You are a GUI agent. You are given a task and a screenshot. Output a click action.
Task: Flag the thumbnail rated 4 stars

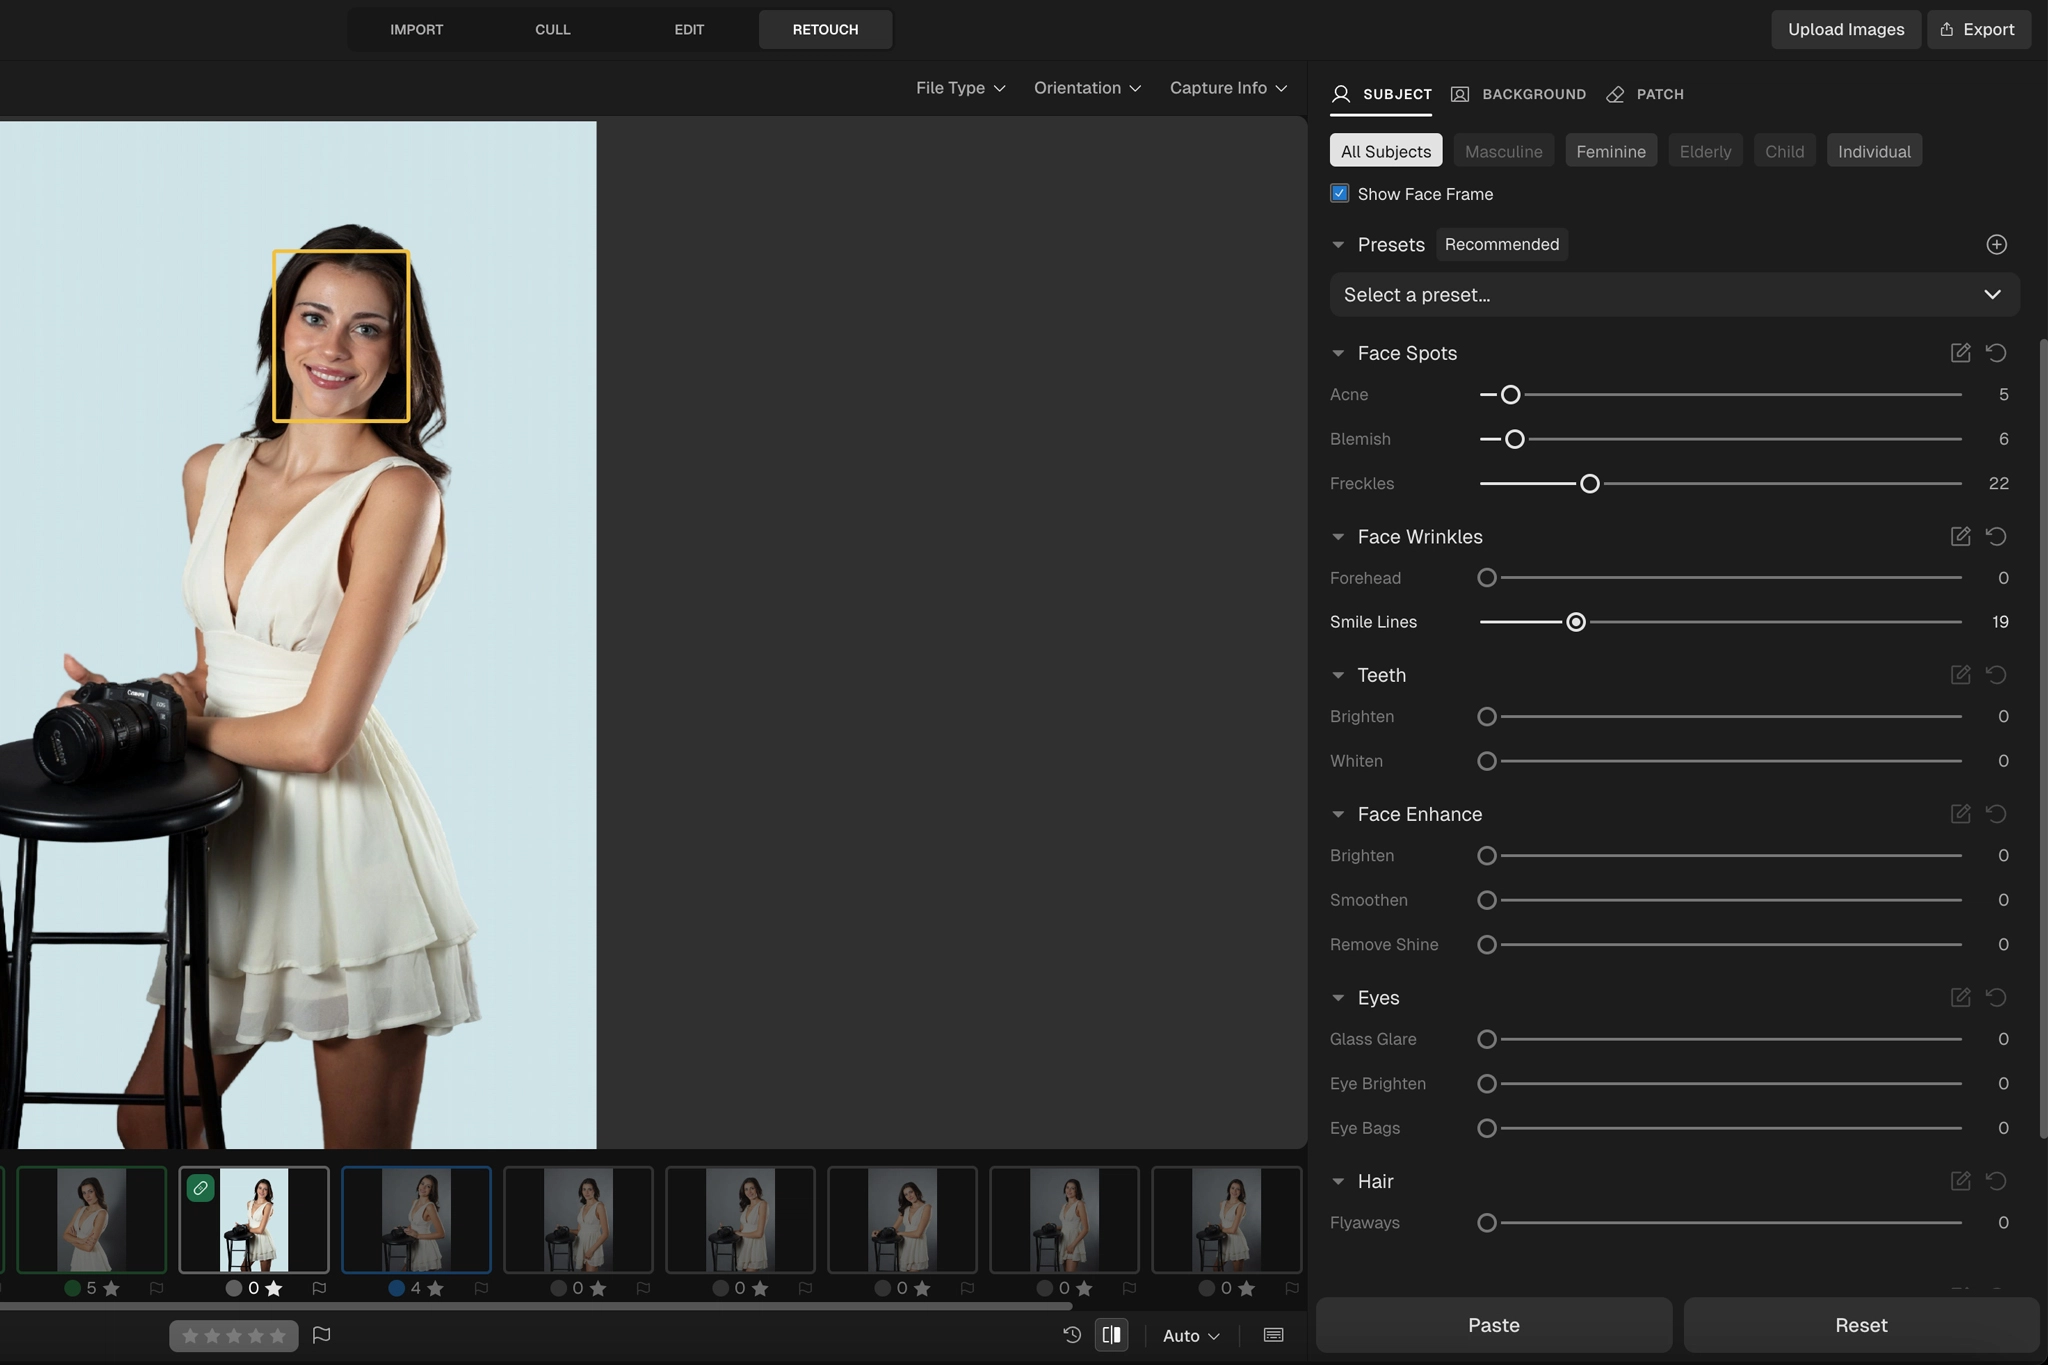click(x=481, y=1288)
